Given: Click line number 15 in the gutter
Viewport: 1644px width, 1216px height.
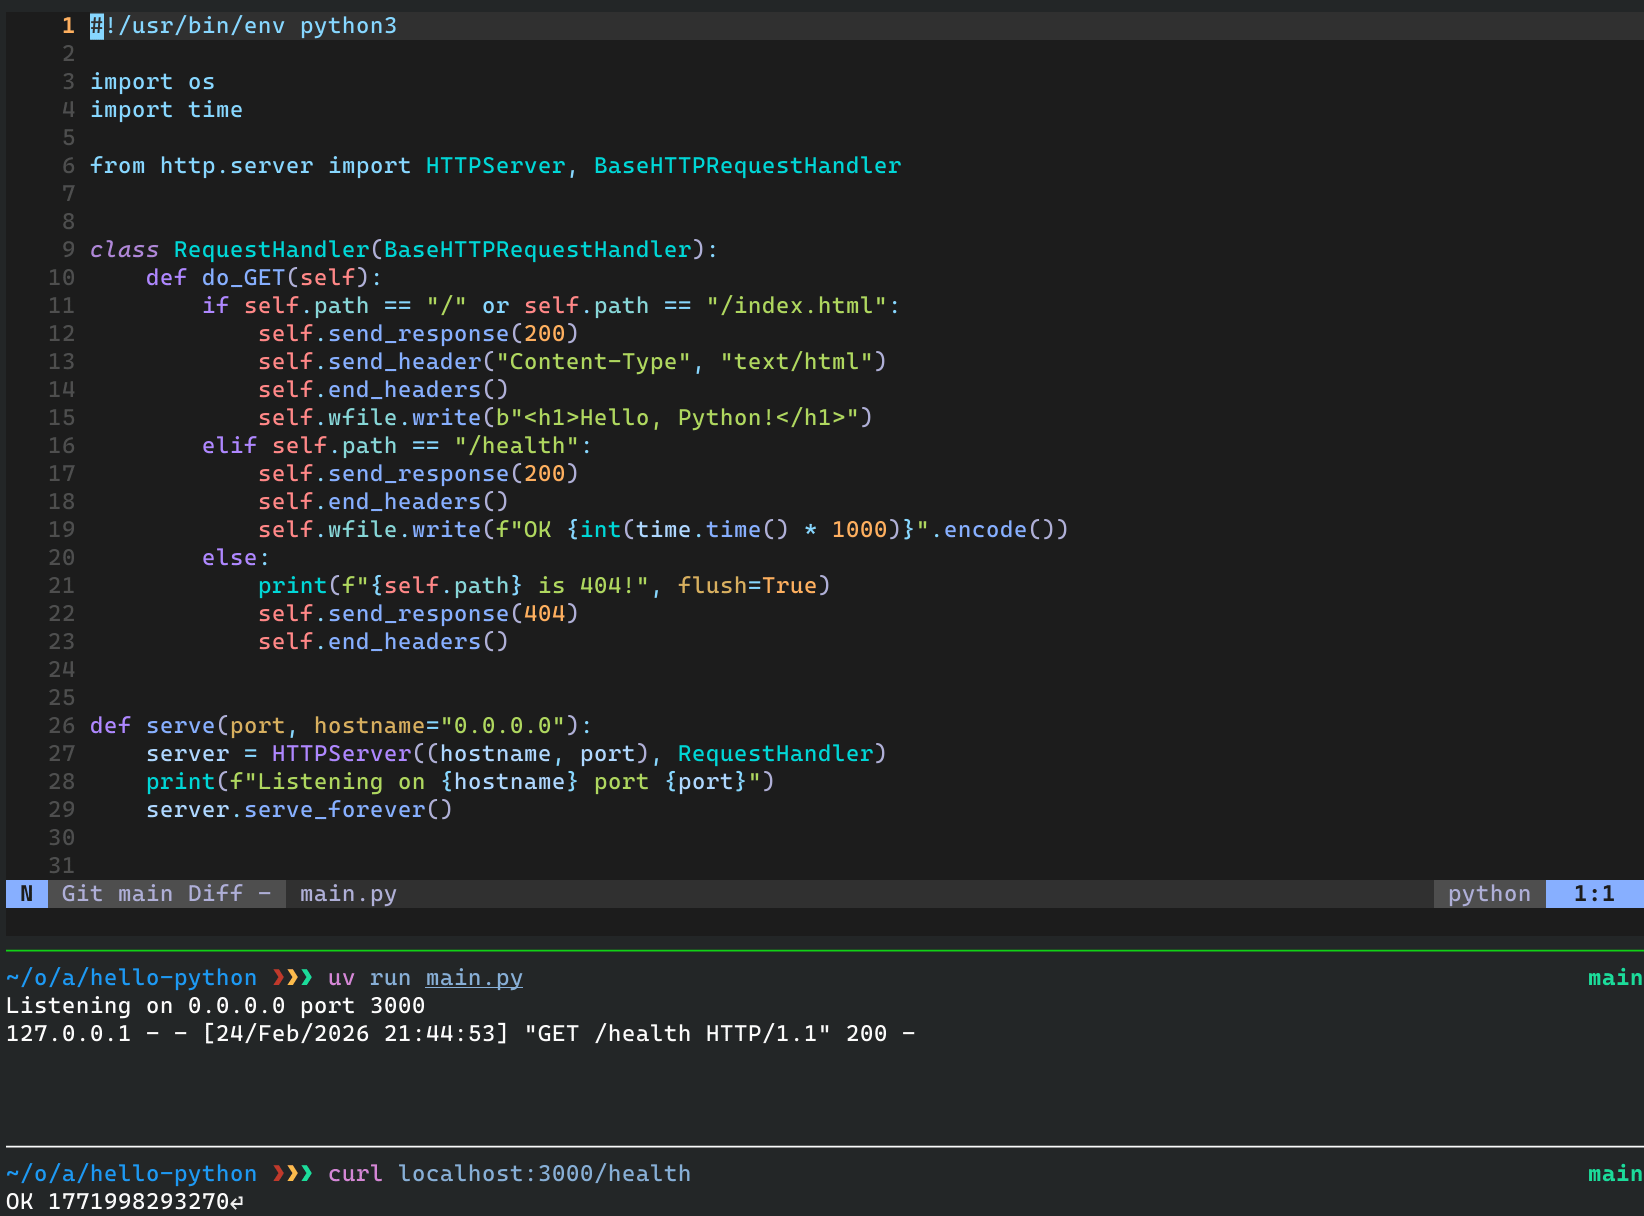Looking at the screenshot, I should pyautogui.click(x=61, y=418).
